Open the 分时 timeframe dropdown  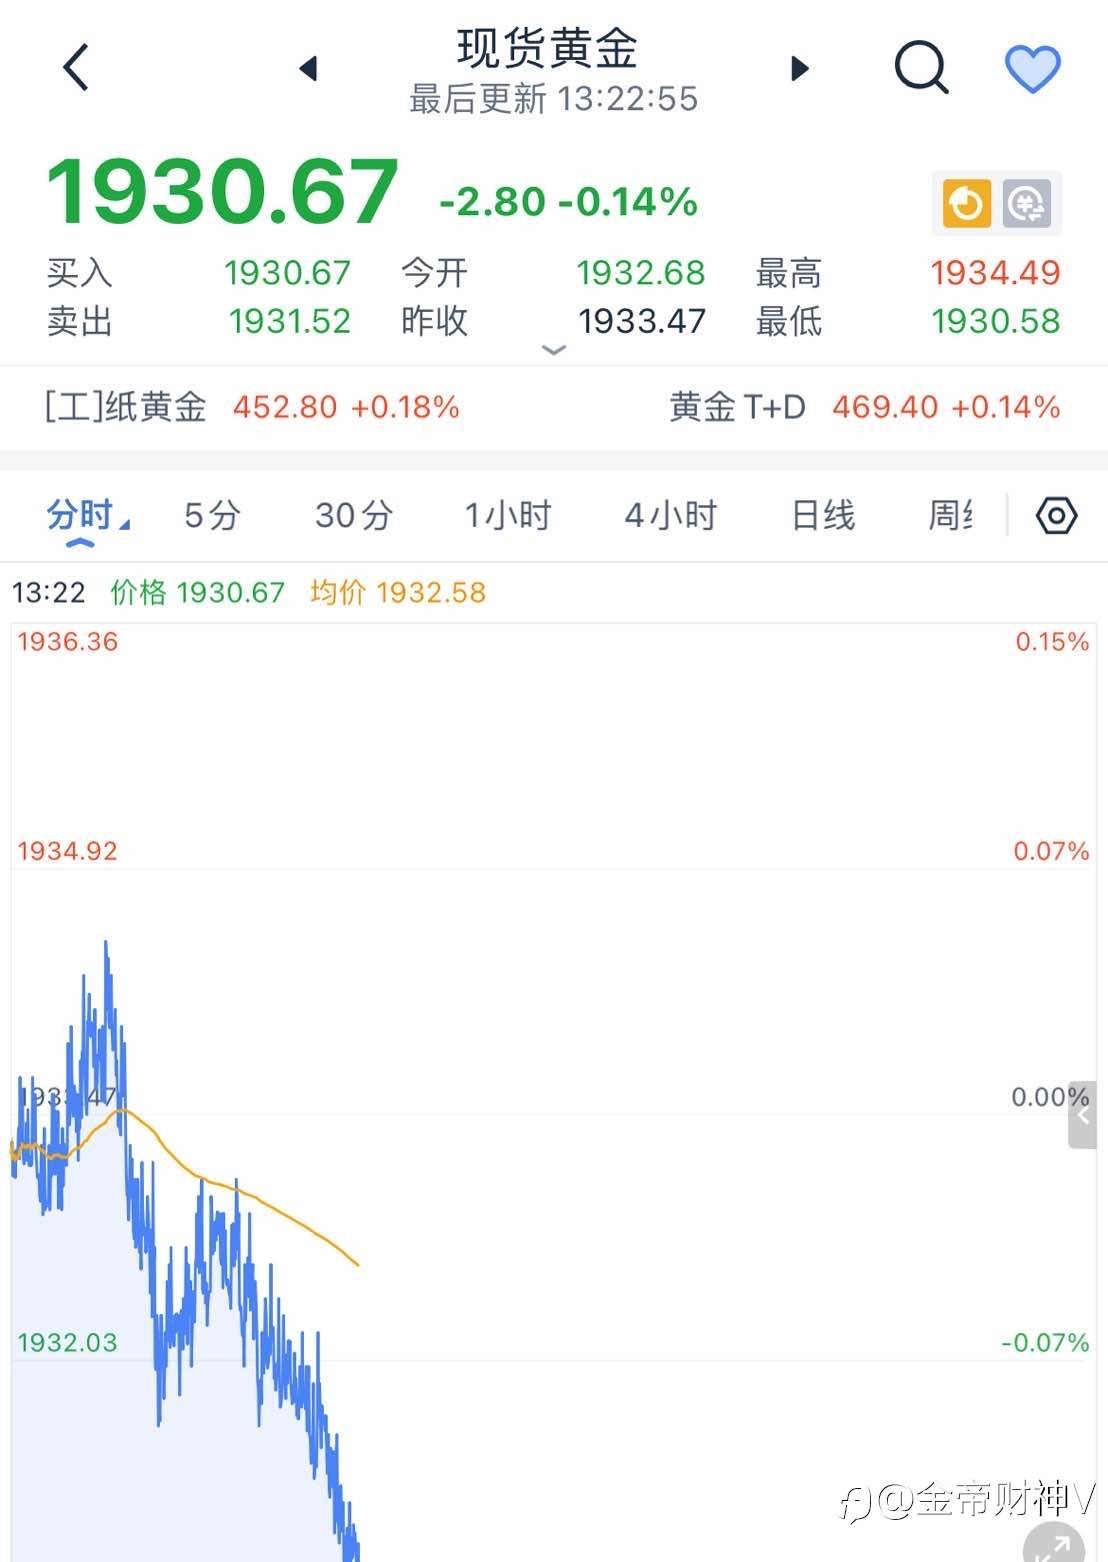[86, 516]
